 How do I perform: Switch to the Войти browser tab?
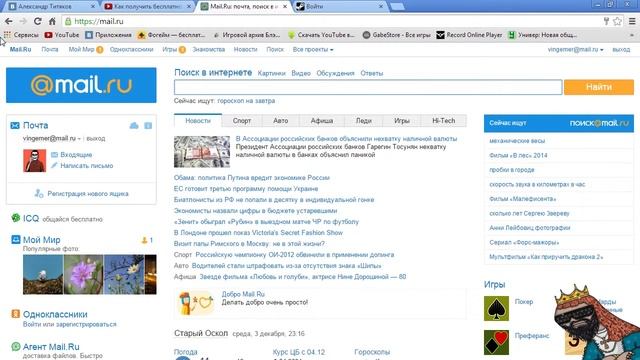coord(340,7)
